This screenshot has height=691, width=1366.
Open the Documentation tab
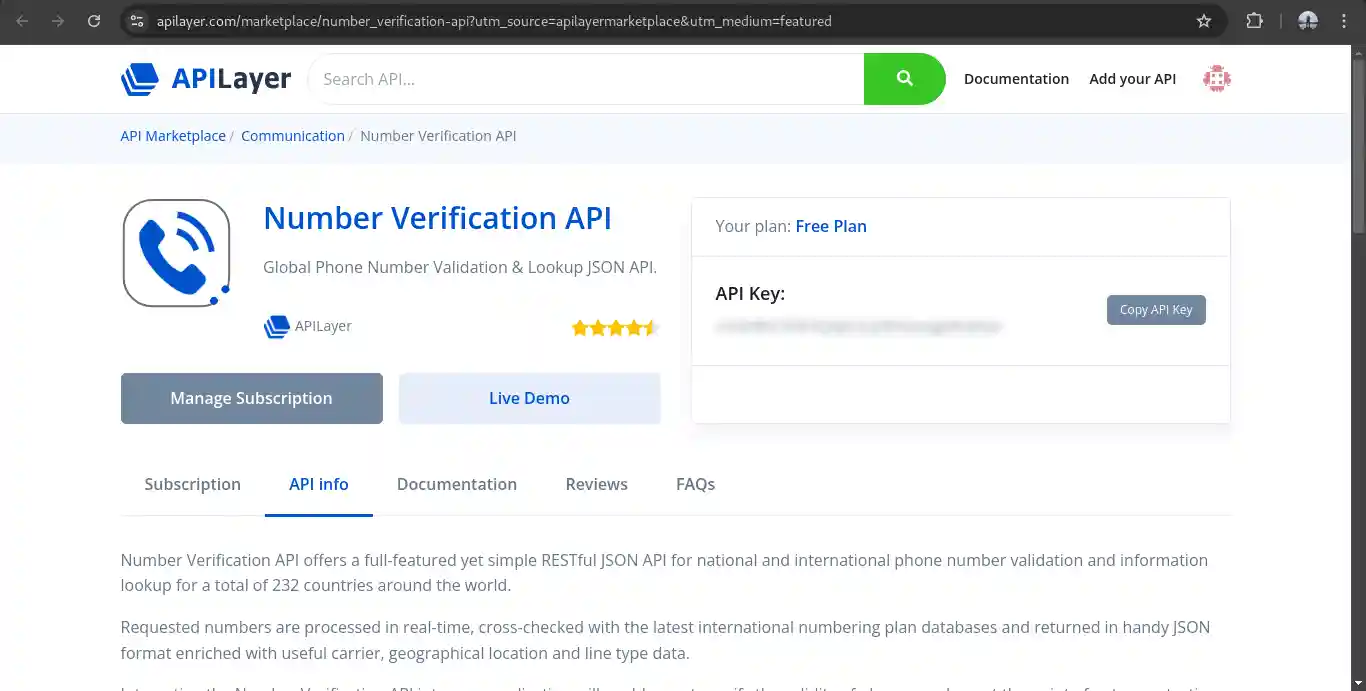tap(457, 484)
